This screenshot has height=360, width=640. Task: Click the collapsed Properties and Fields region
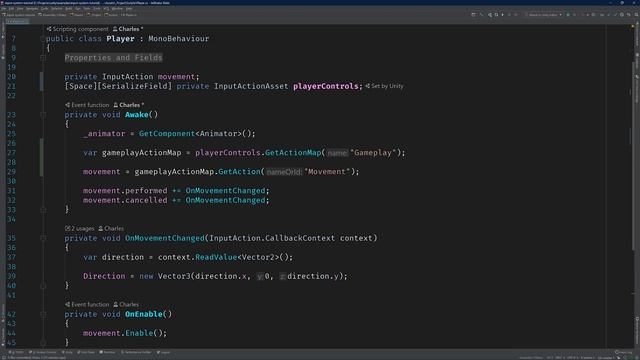[113, 58]
